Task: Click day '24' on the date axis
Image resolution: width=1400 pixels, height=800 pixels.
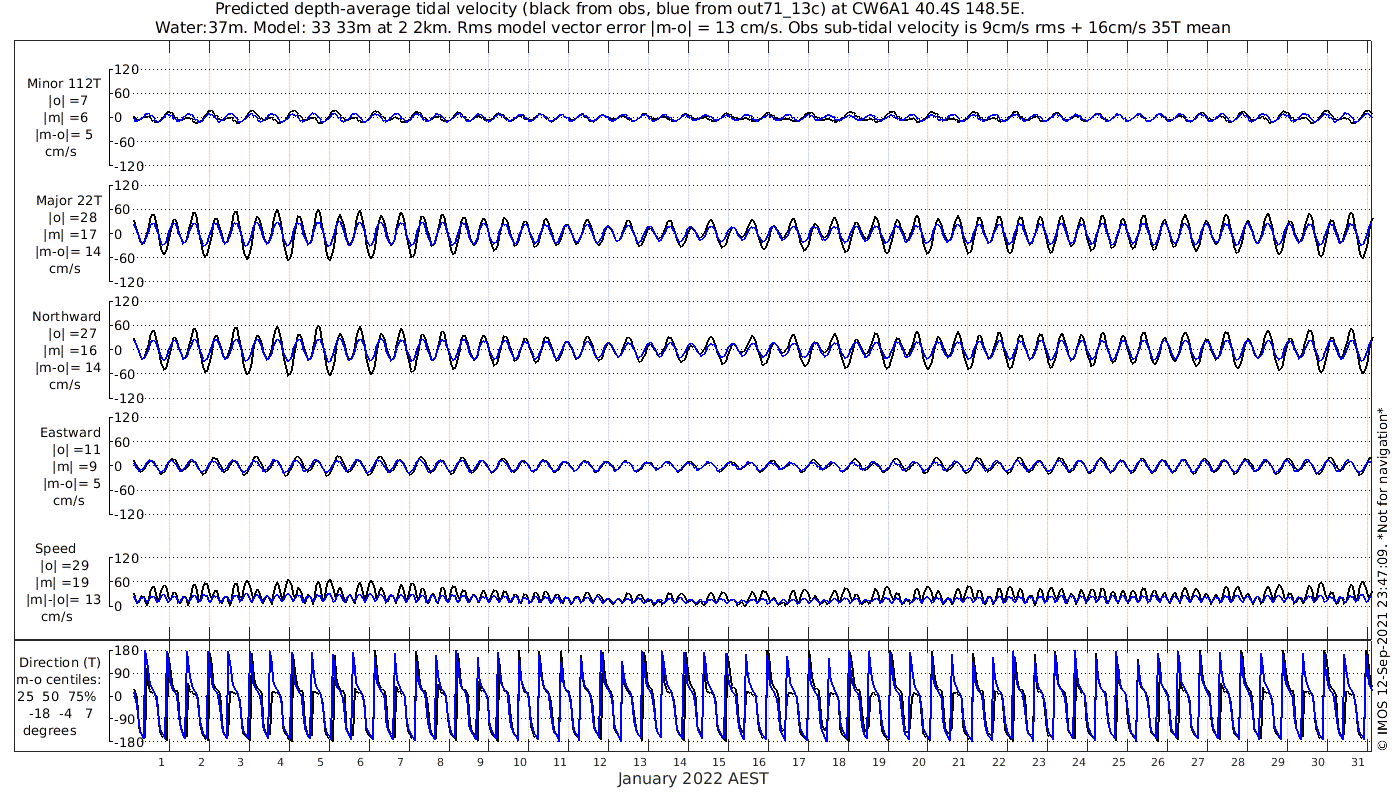Action: [x=1078, y=762]
